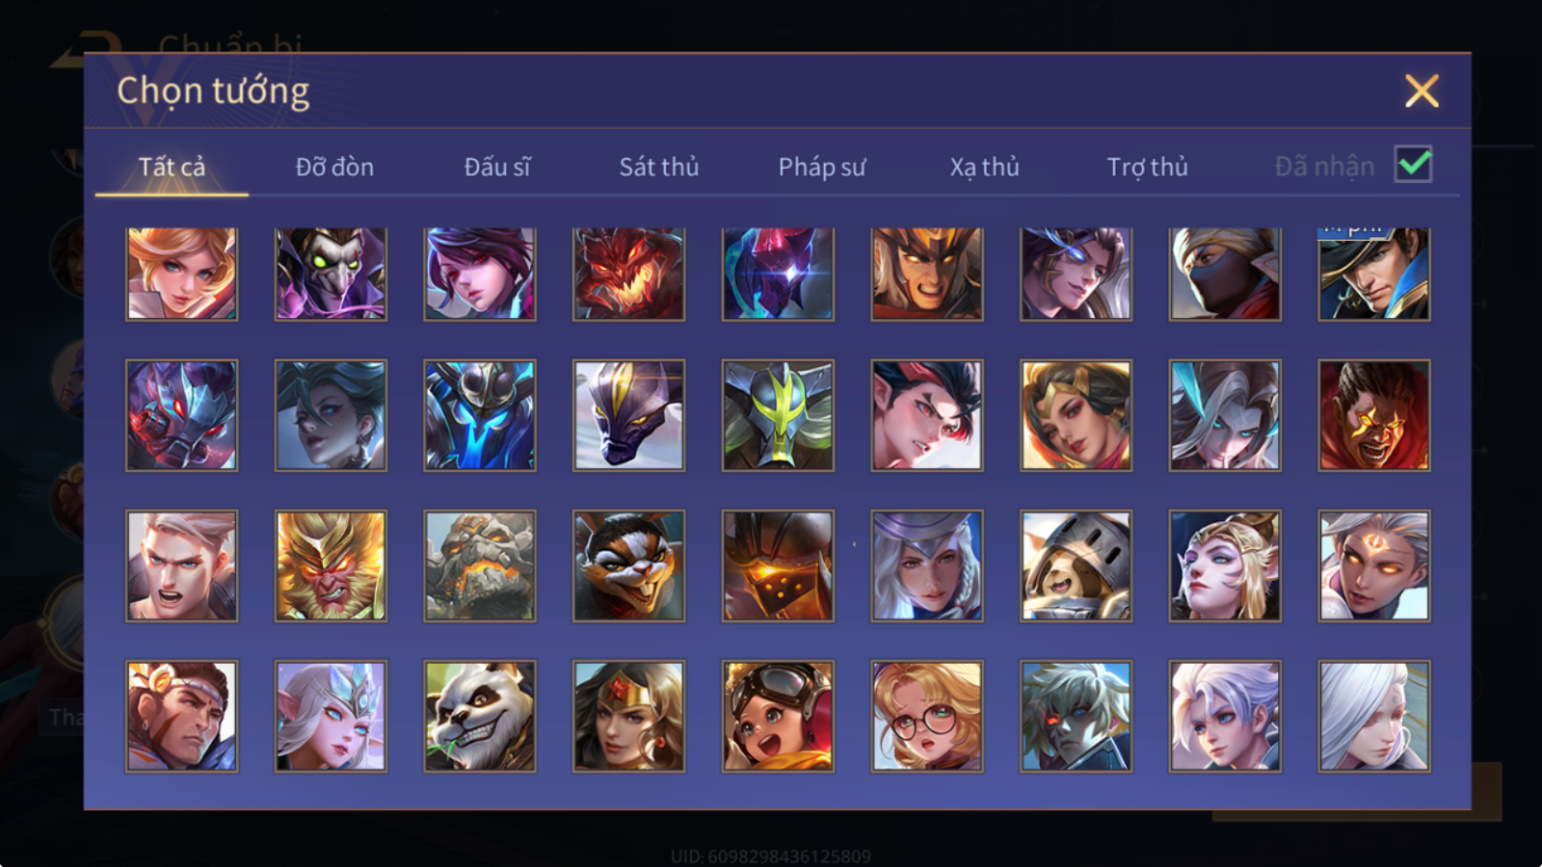Select the blonde girl hero in first slot
The height and width of the screenshot is (867, 1542).
pos(182,274)
